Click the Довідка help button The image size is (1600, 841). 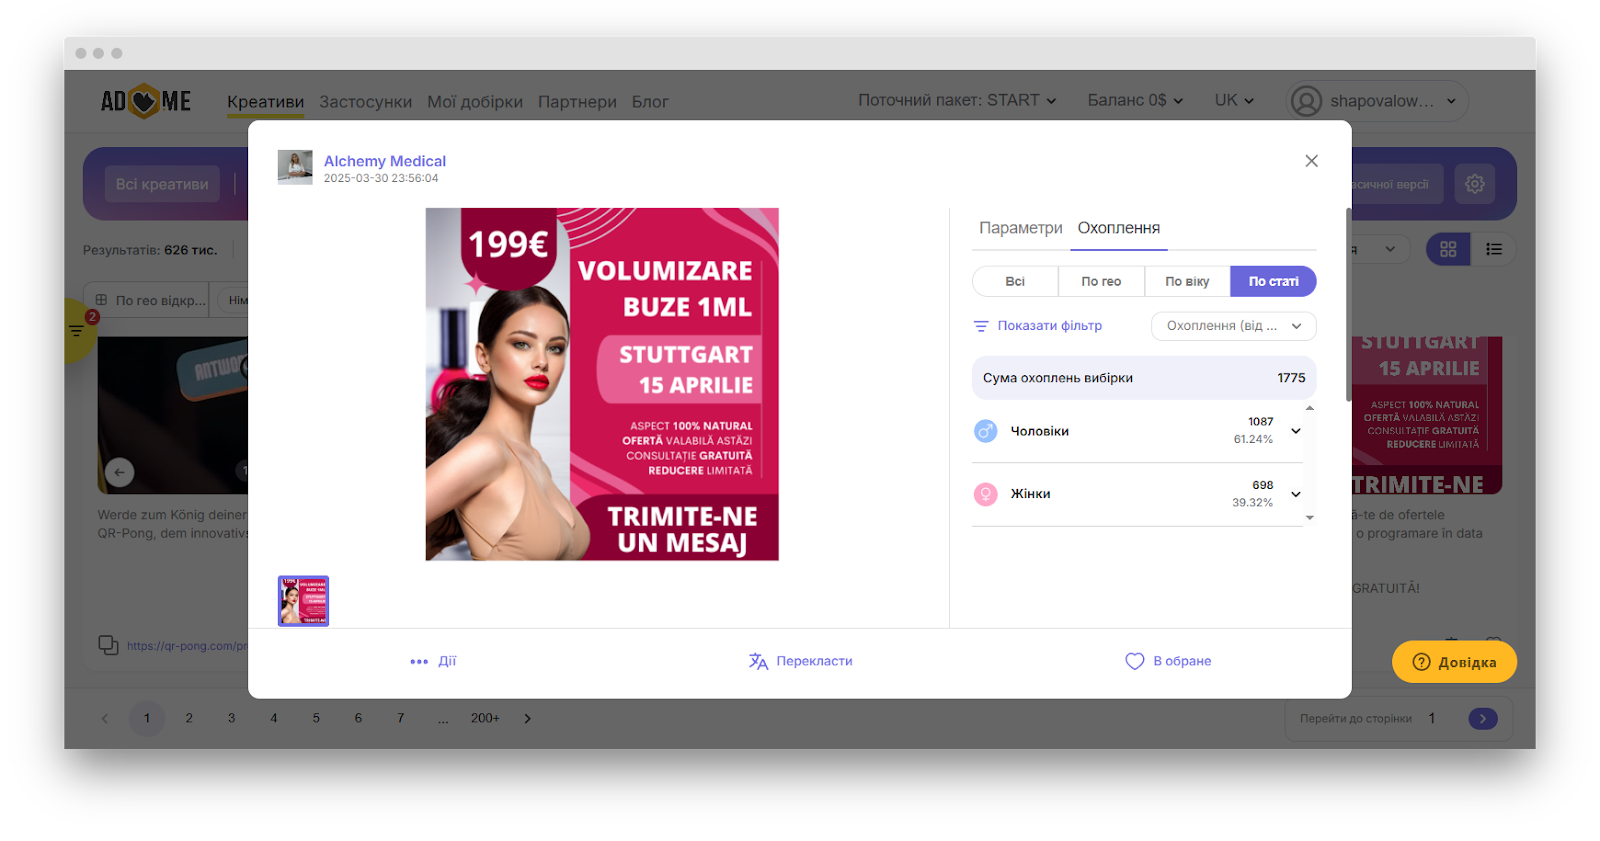[x=1454, y=662]
